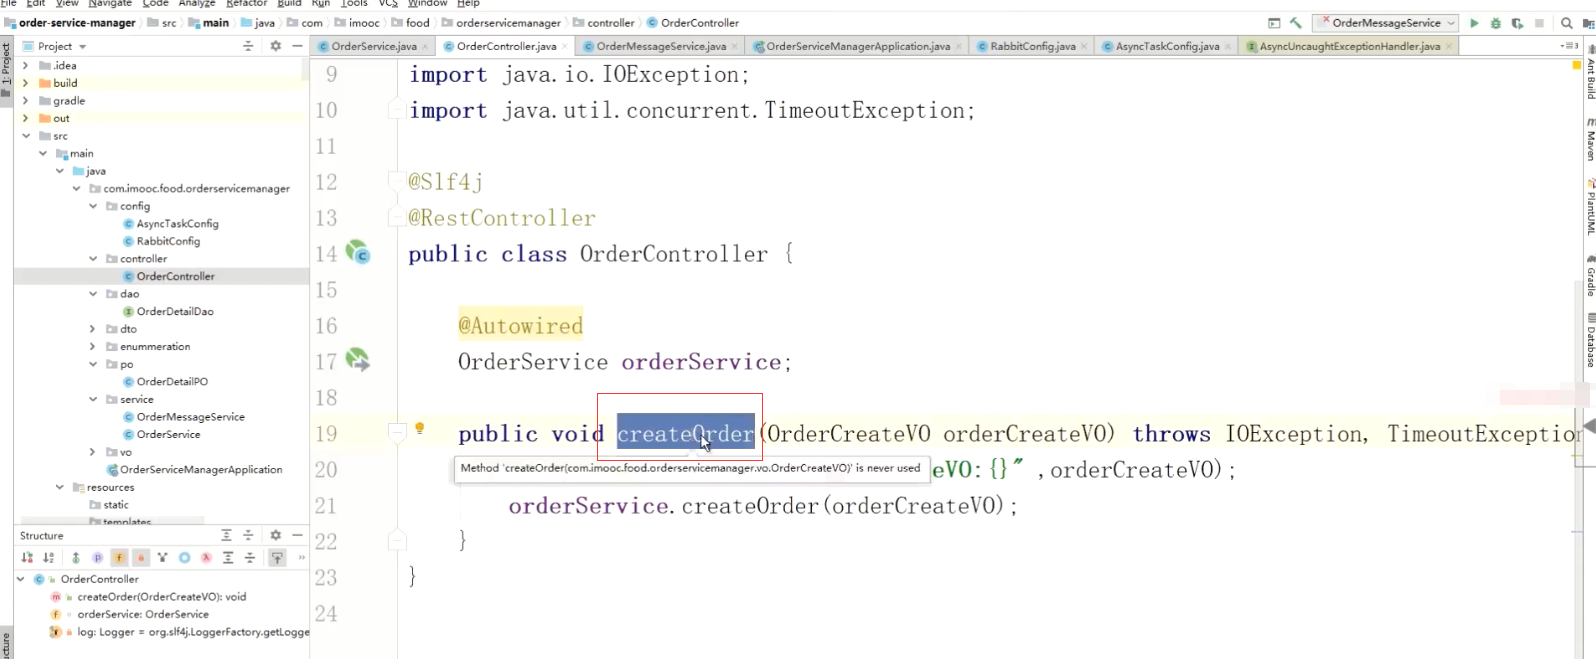Screen dimensions: 1596x659
Task: Switch to AsyncUncaughtExceptionHandler.java tab
Action: 1349,46
